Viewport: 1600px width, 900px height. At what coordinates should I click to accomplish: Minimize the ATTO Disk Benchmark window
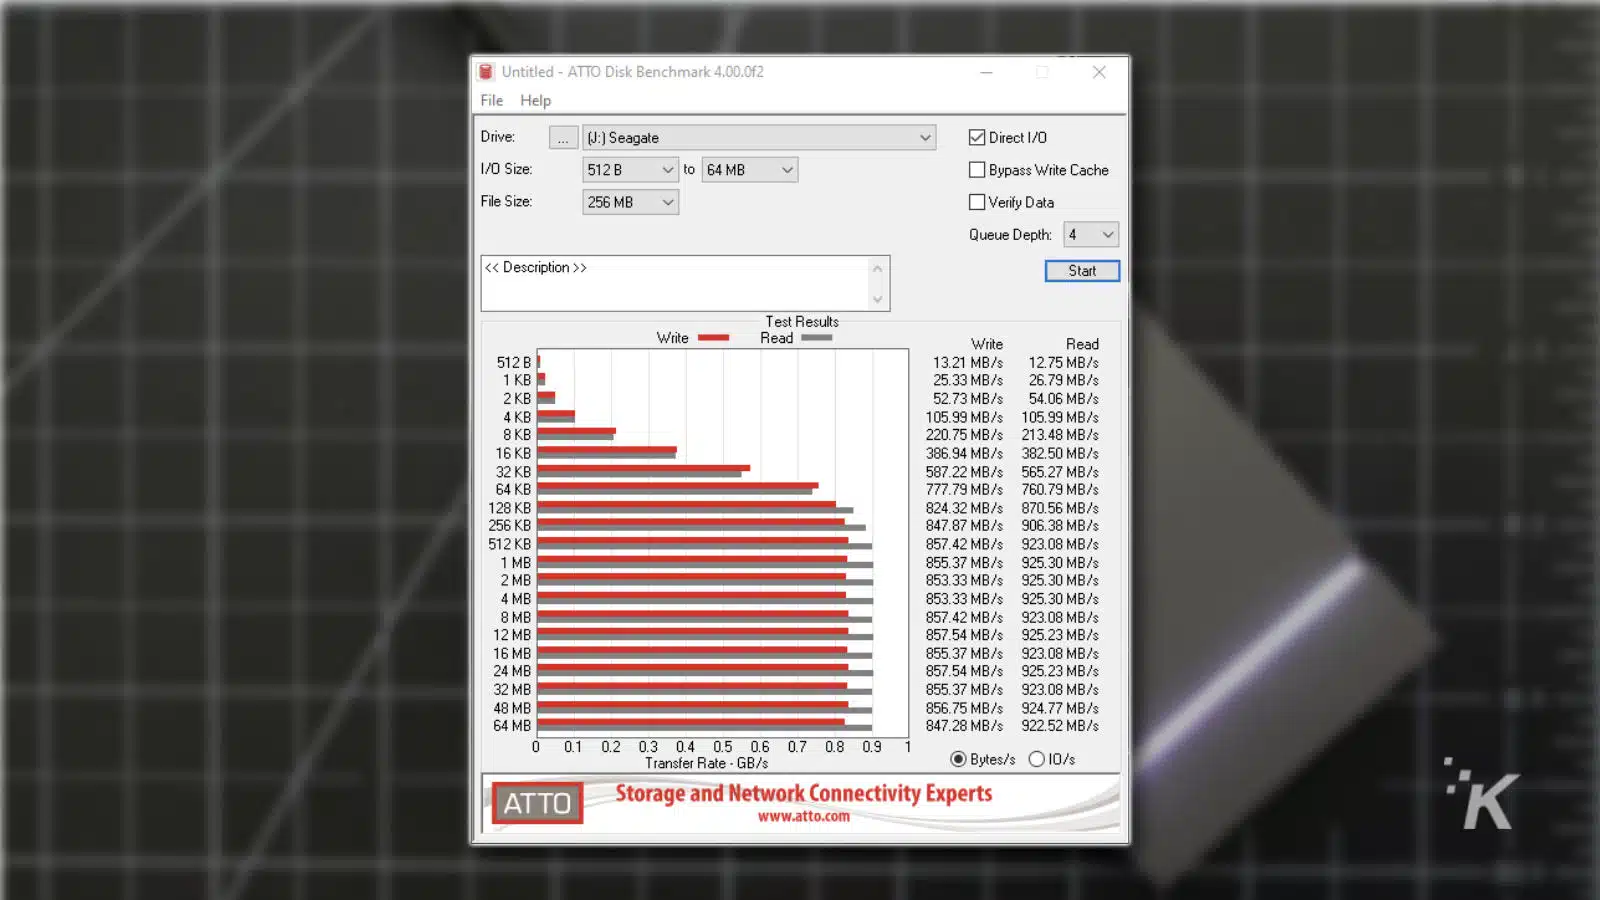point(986,72)
